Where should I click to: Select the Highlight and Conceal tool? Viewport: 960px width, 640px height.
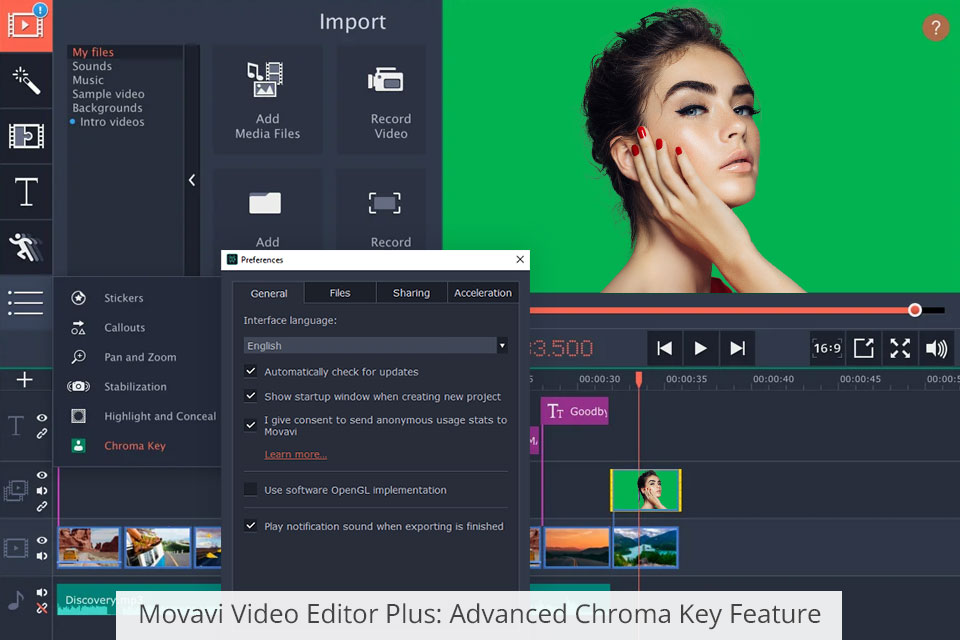coord(159,416)
